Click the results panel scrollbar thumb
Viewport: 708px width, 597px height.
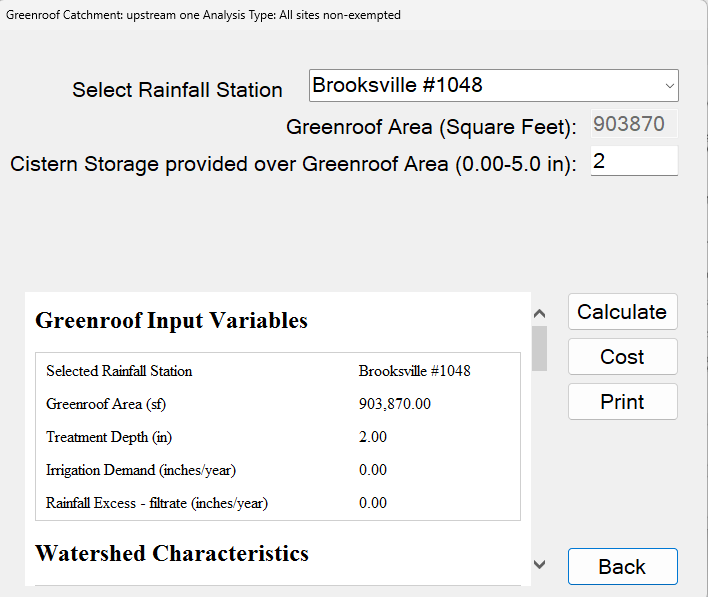(540, 348)
